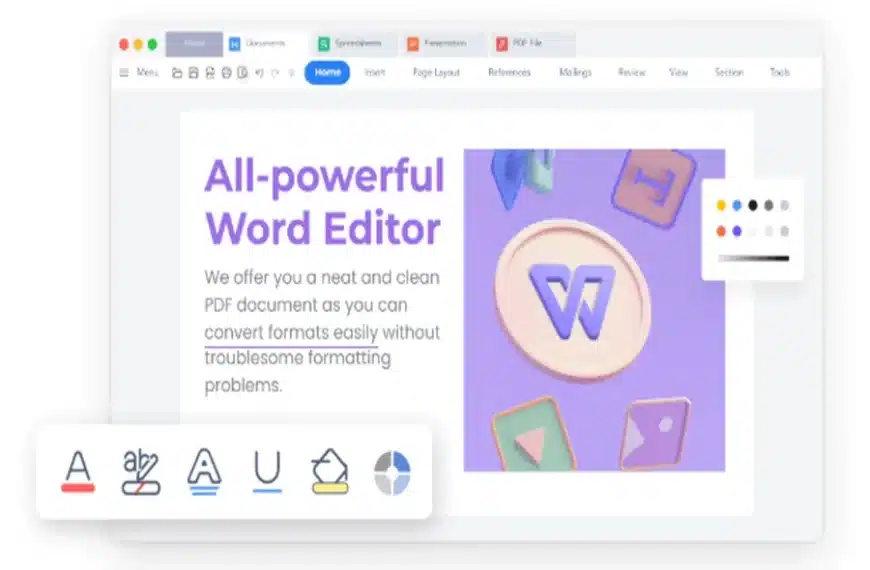Pick the yellow highlighter tool icon
Screen dimensions: 870x570
[x=330, y=471]
